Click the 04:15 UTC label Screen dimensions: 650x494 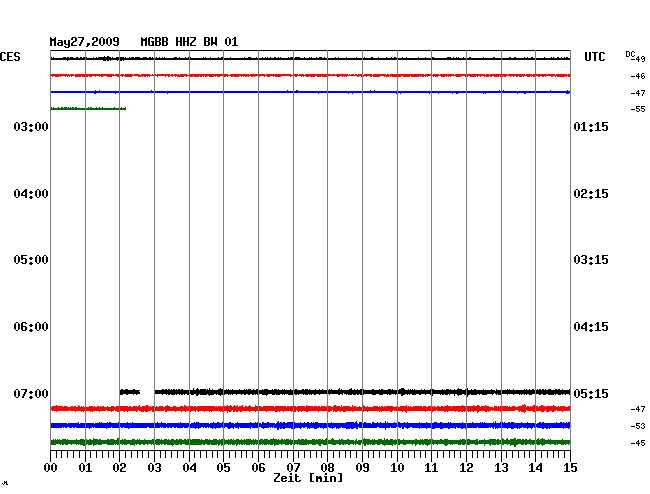(x=591, y=327)
